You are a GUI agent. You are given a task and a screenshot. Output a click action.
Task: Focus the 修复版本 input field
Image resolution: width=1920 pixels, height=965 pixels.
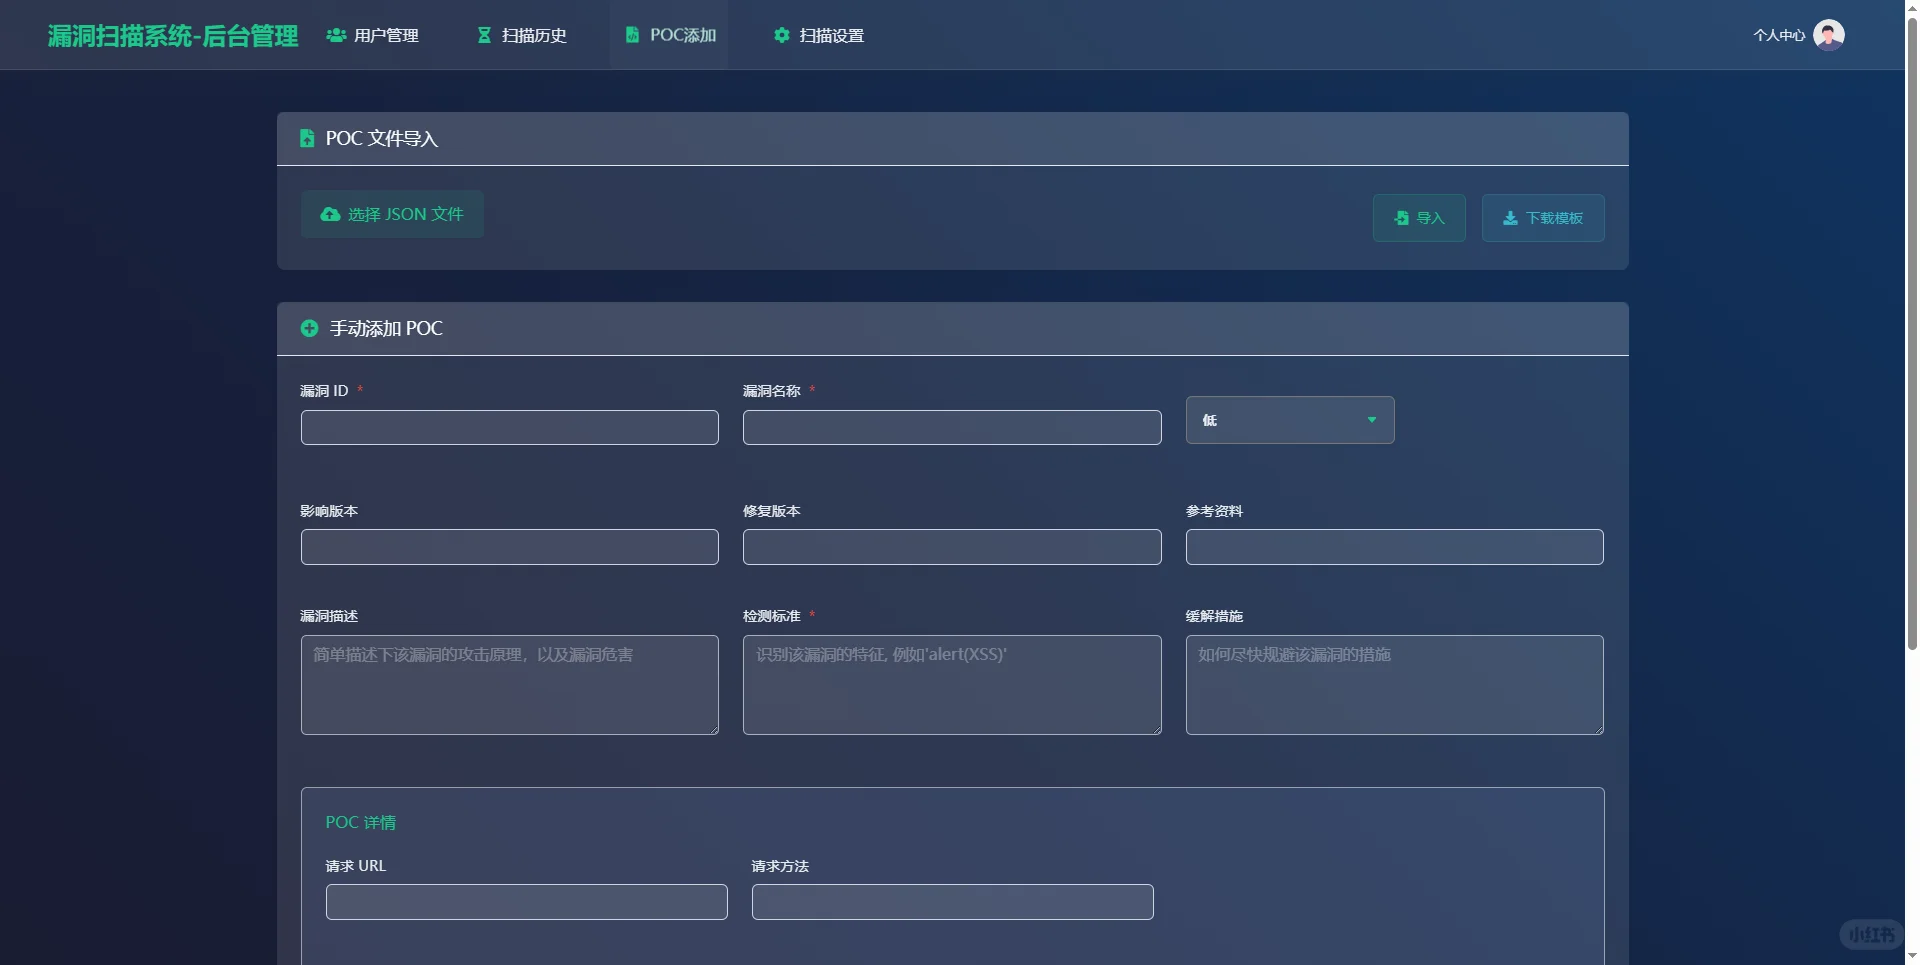point(952,547)
